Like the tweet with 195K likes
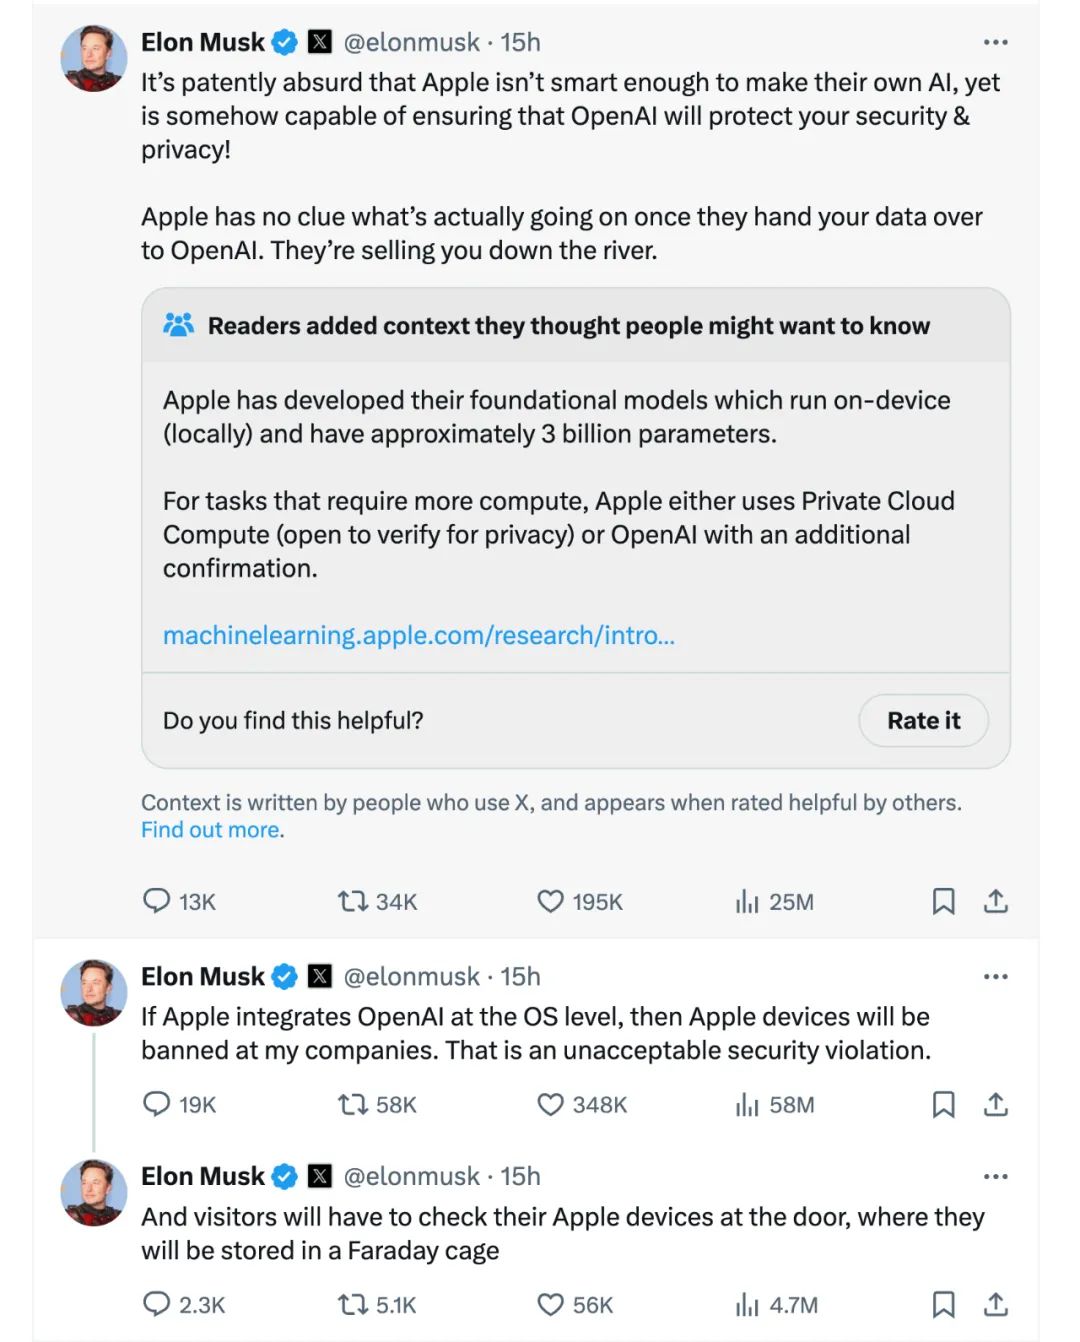Image resolution: width=1080 pixels, height=1342 pixels. 550,901
